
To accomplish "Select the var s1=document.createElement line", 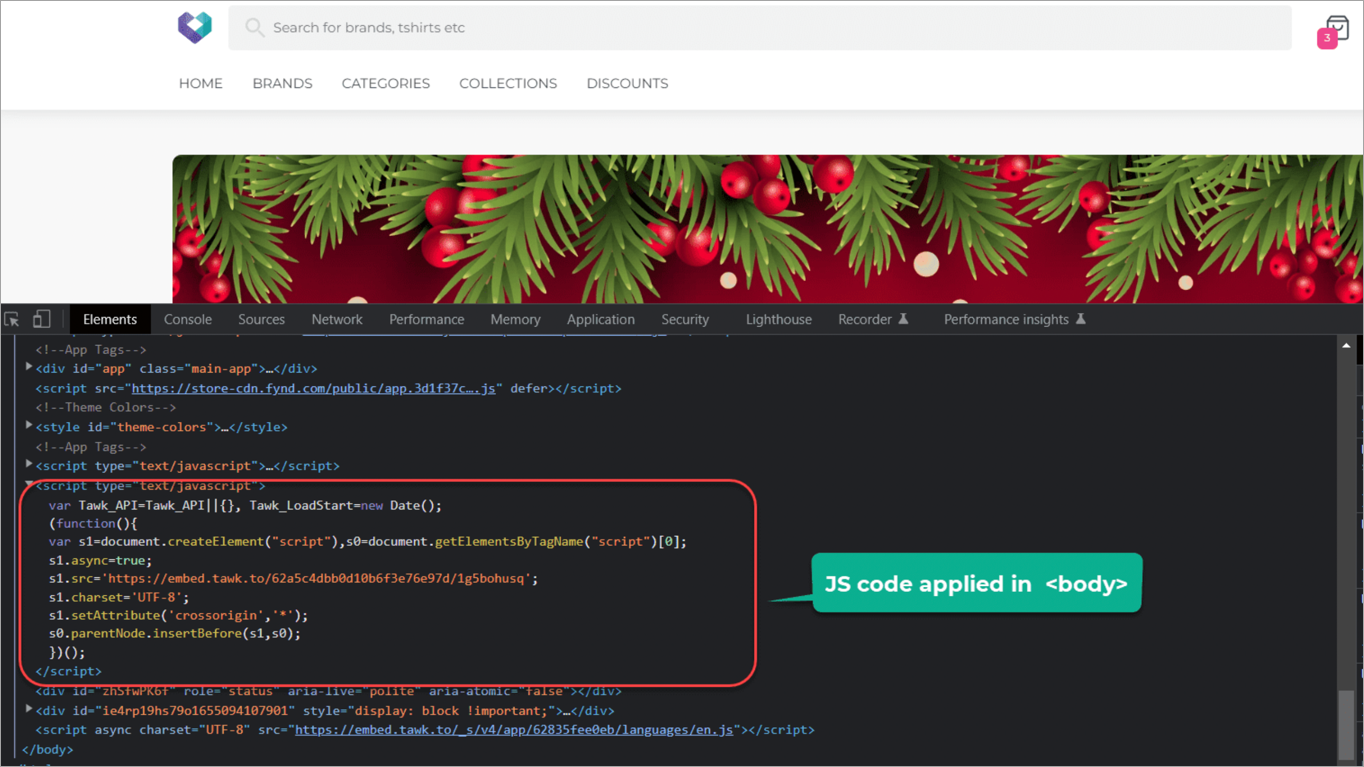I will 368,541.
